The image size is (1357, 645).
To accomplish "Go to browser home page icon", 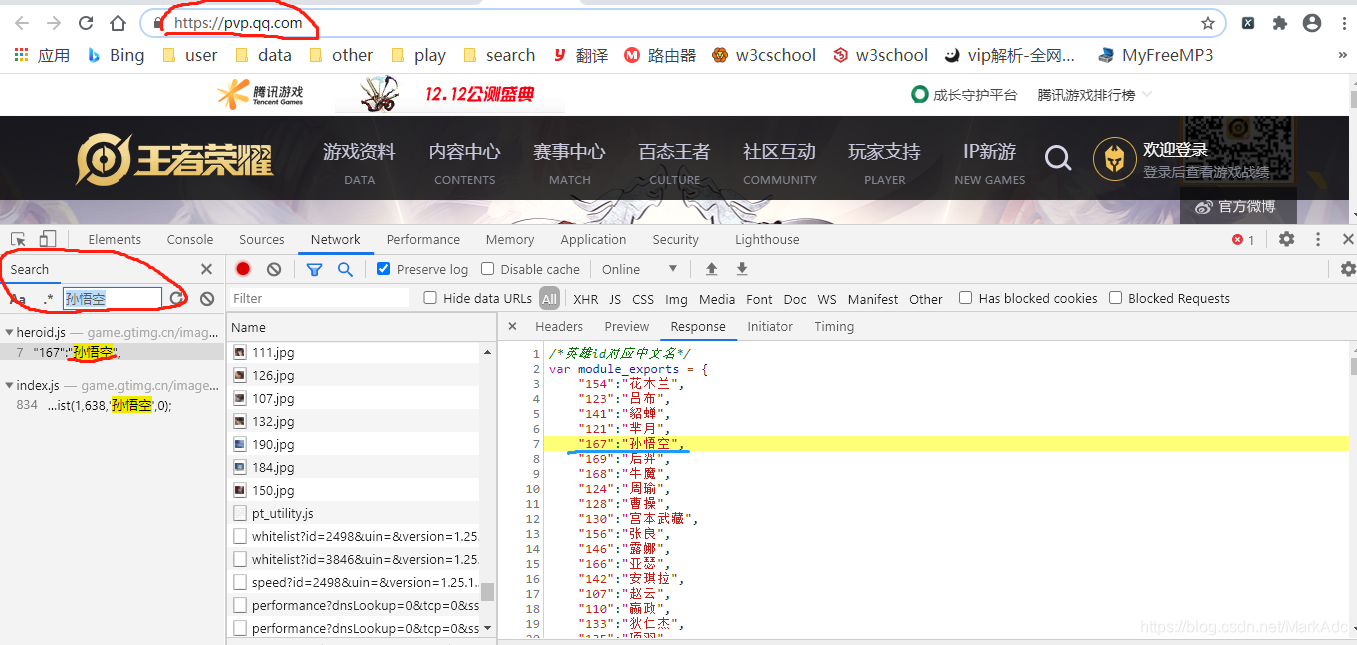I will coord(118,23).
